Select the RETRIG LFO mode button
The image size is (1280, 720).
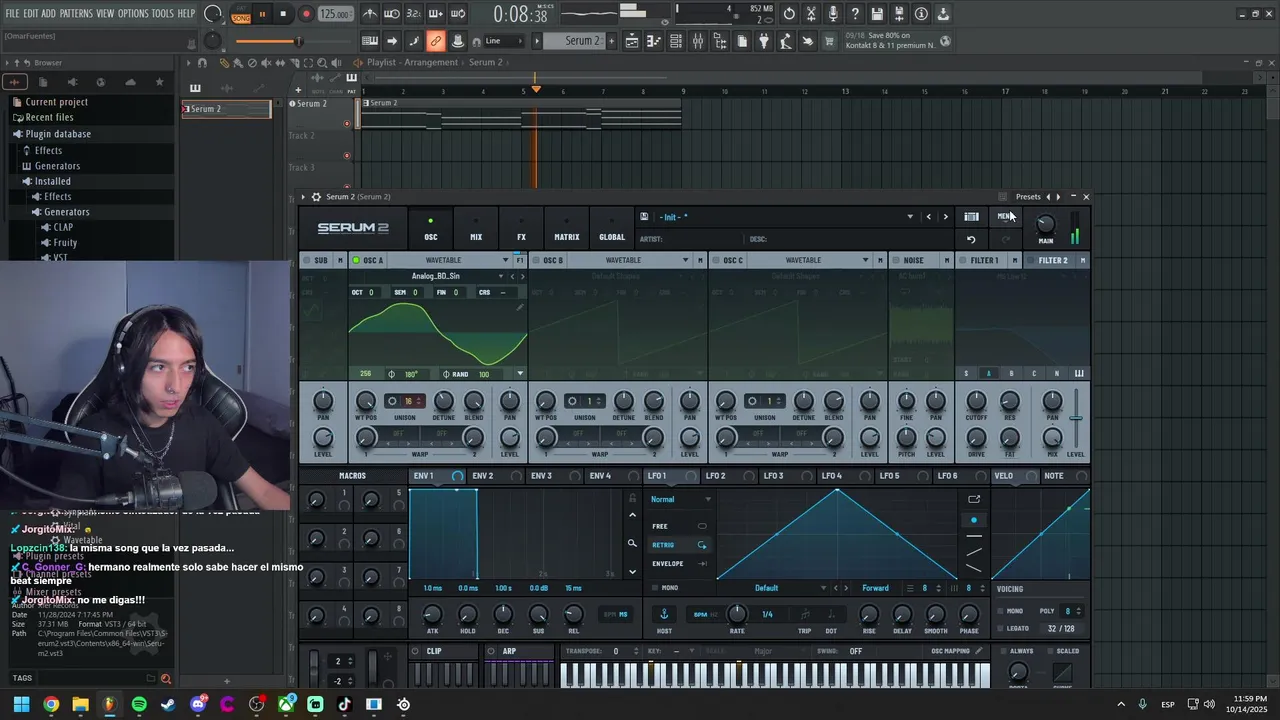pyautogui.click(x=679, y=545)
